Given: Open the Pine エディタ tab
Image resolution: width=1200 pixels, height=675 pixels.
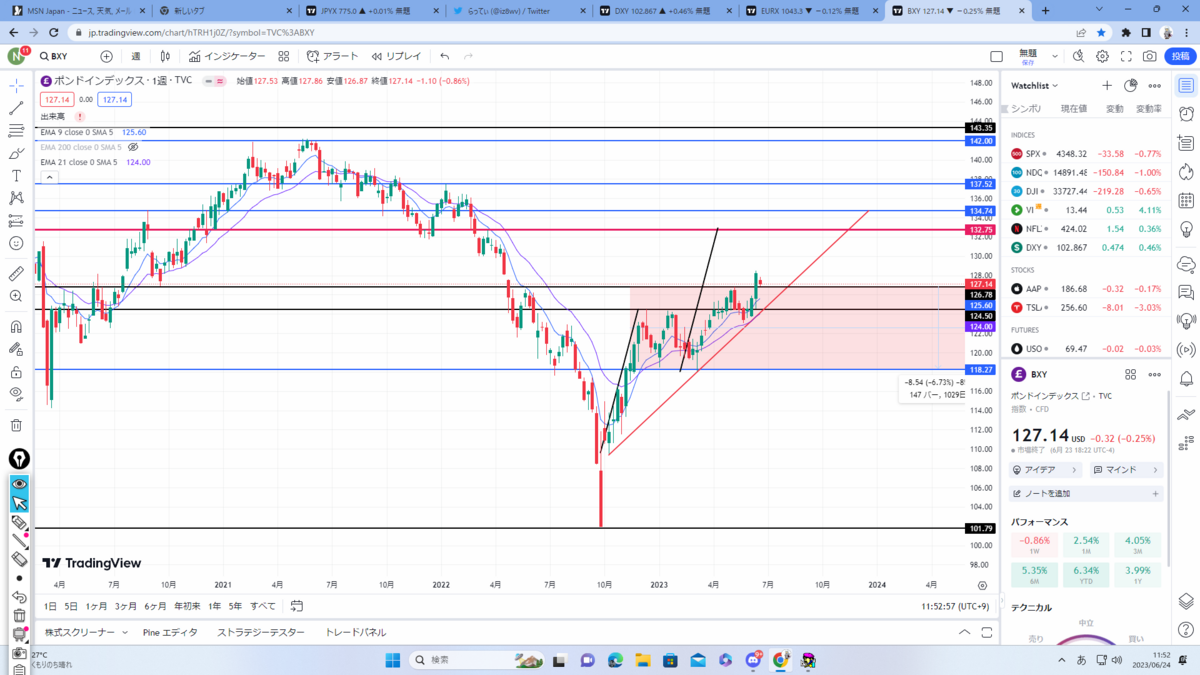Looking at the screenshot, I should tap(170, 633).
